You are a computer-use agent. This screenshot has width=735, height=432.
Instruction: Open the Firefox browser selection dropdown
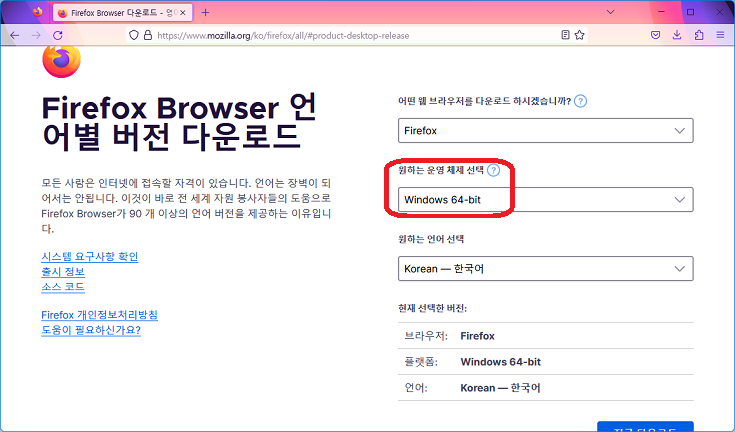pyautogui.click(x=546, y=131)
